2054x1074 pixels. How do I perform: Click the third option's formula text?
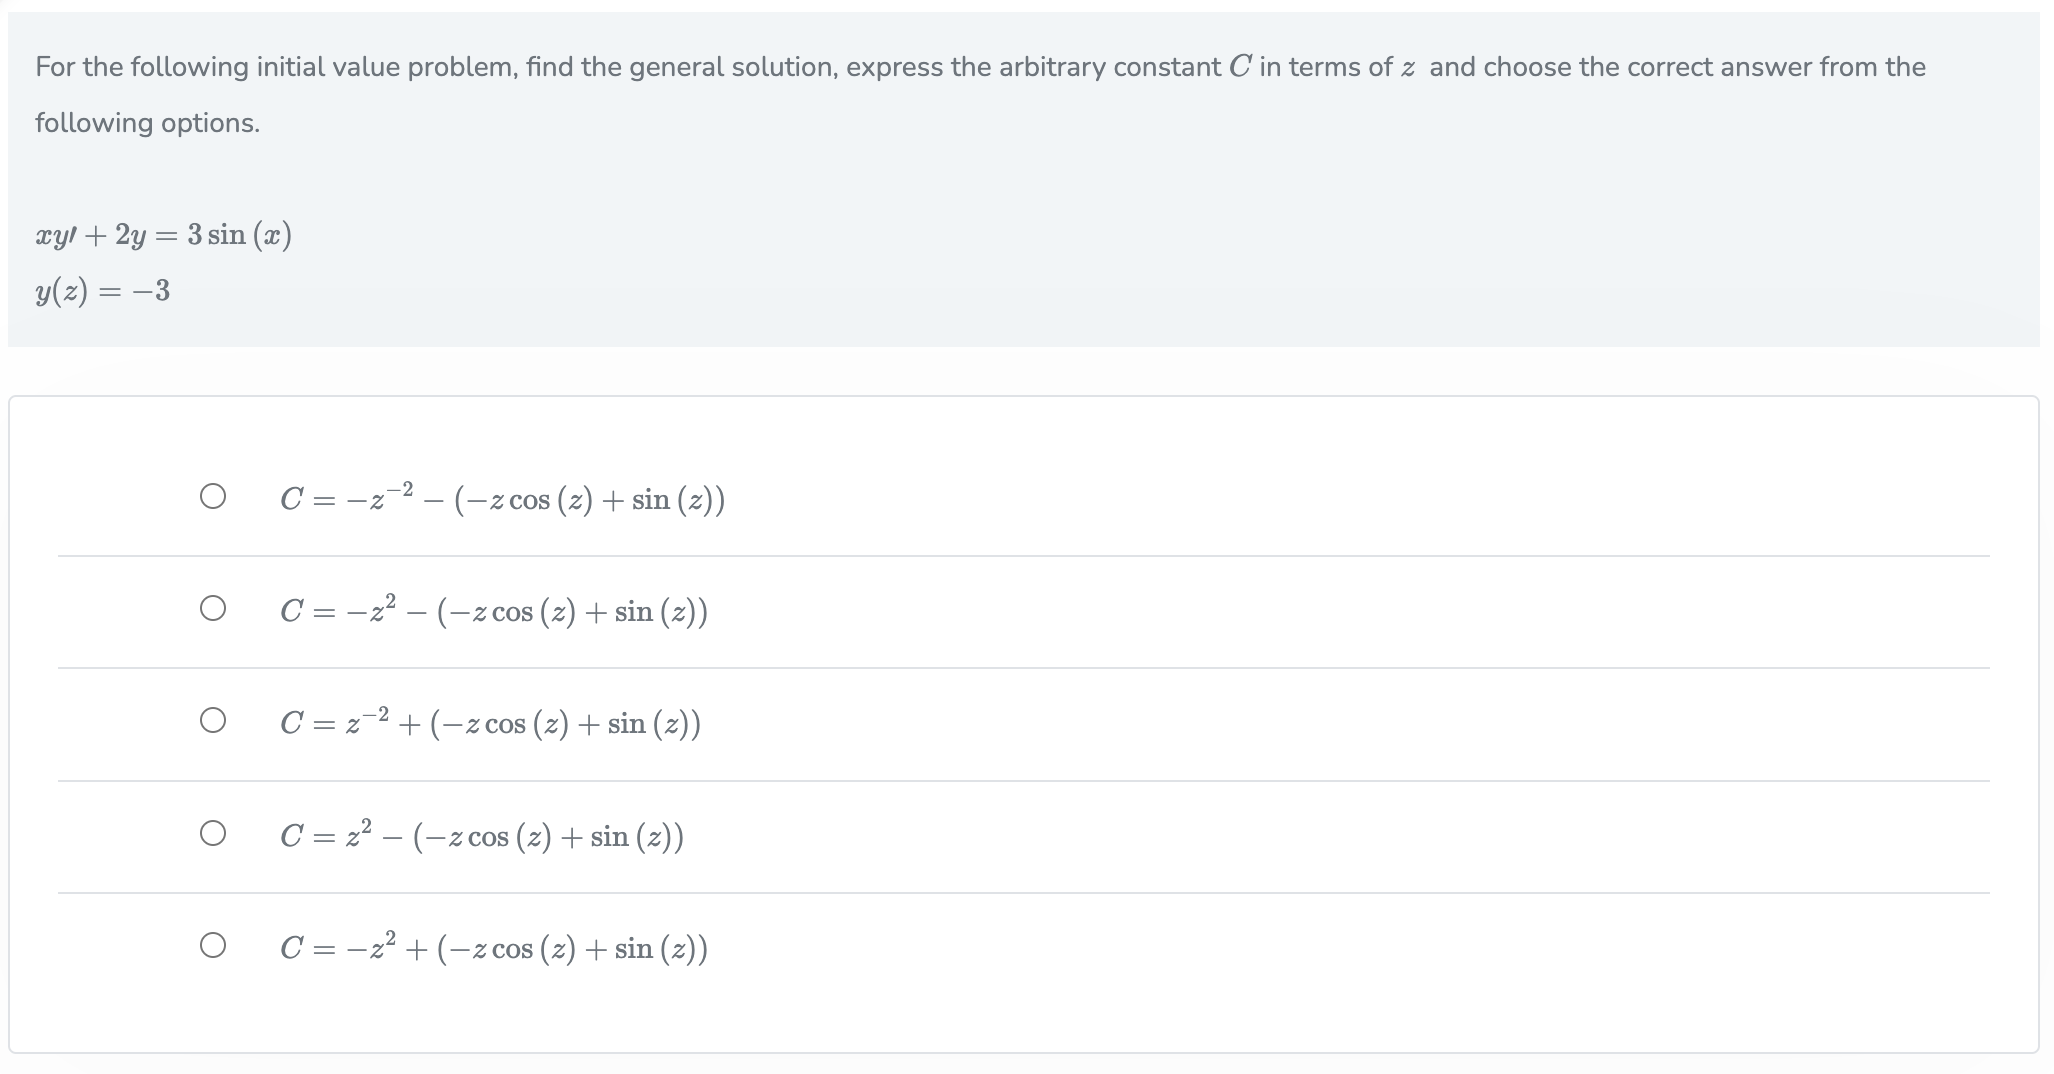point(490,721)
